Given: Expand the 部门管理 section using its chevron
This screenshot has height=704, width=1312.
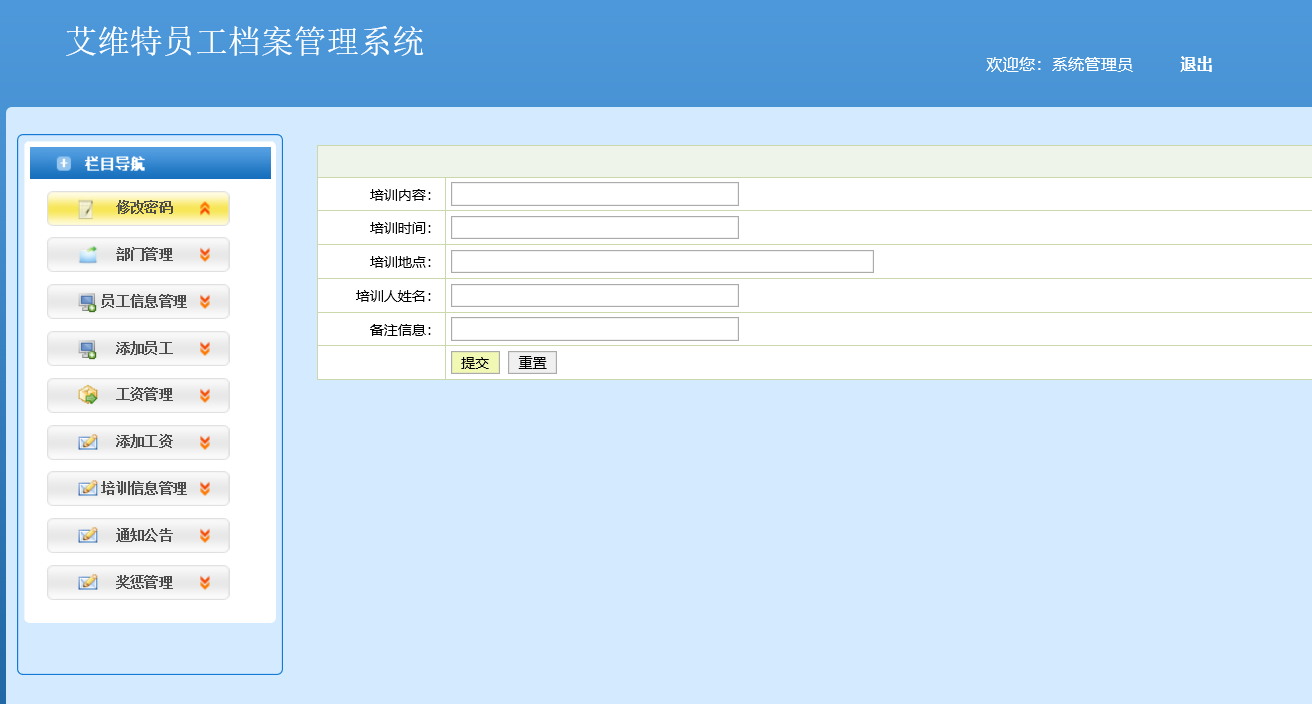Looking at the screenshot, I should [205, 255].
